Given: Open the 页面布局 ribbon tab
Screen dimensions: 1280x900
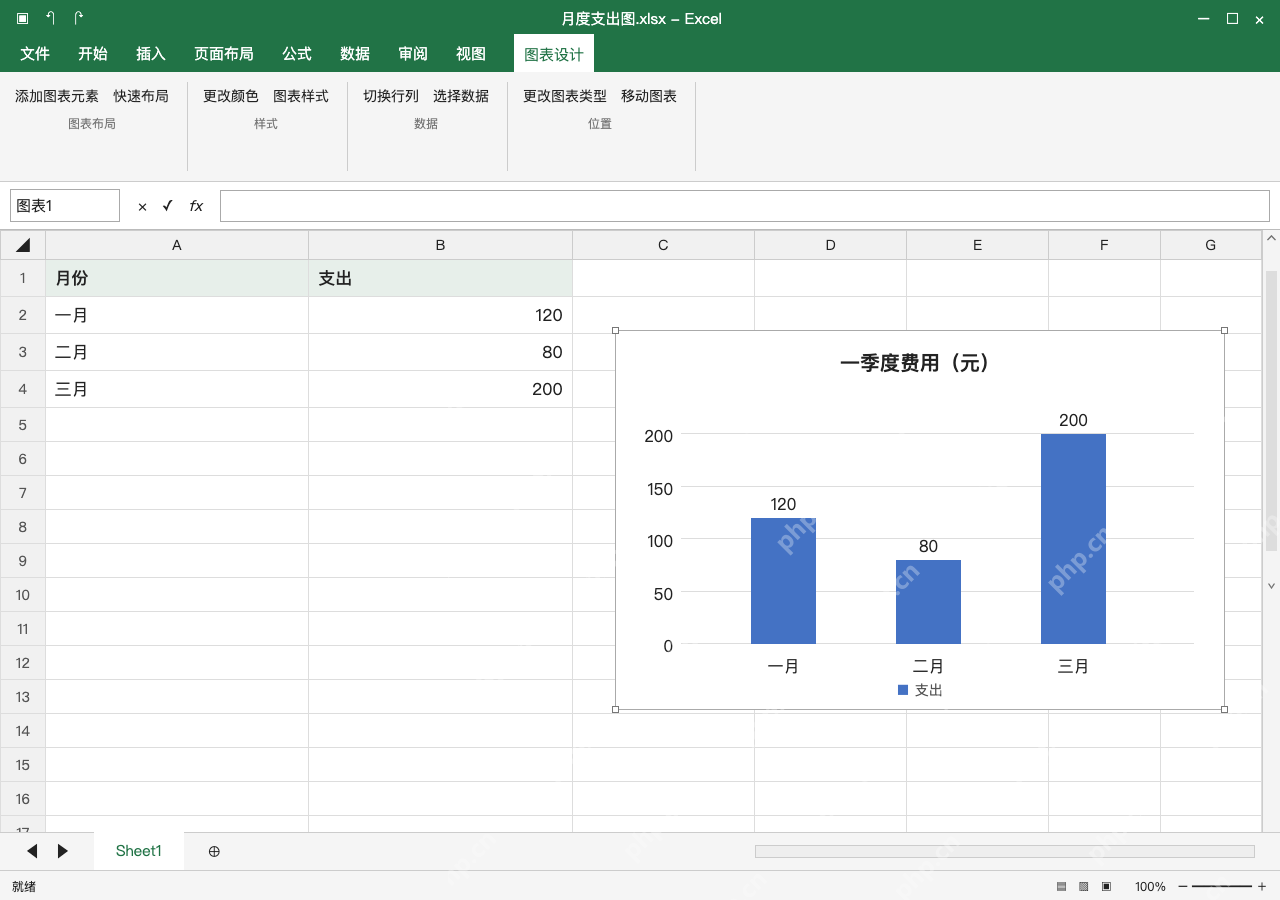Looking at the screenshot, I should tap(224, 54).
